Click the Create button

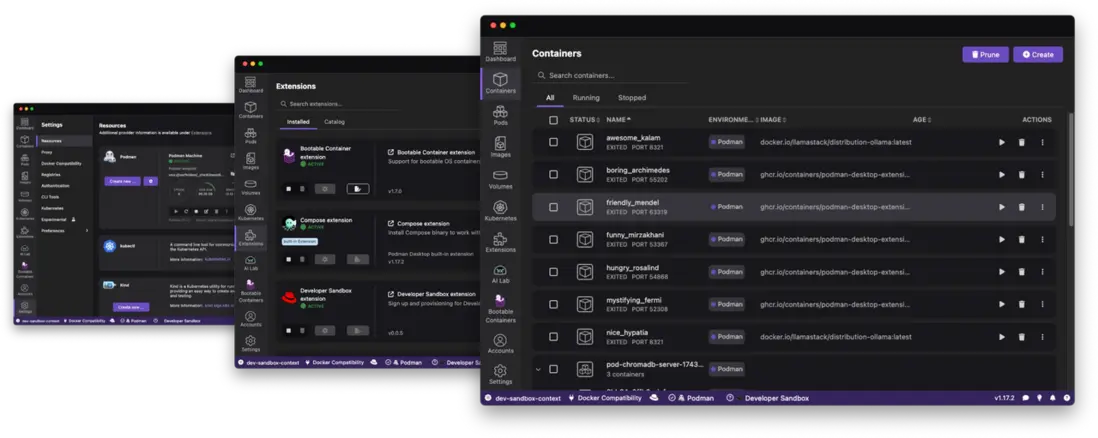[1038, 55]
